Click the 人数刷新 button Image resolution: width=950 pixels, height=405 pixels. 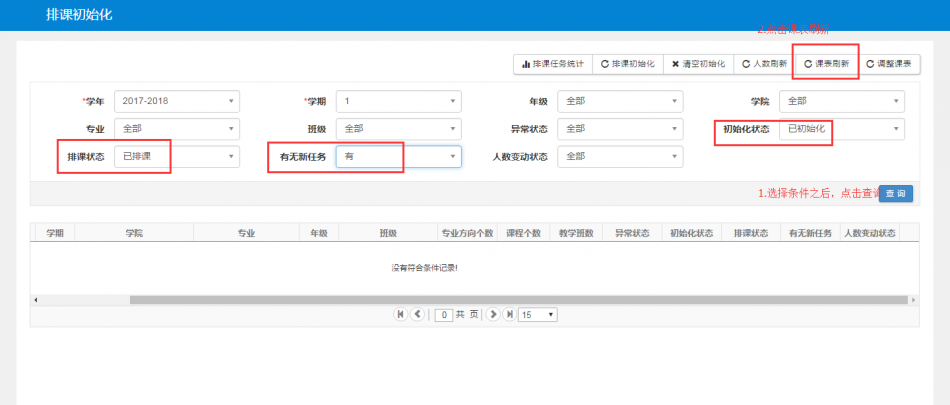(764, 64)
